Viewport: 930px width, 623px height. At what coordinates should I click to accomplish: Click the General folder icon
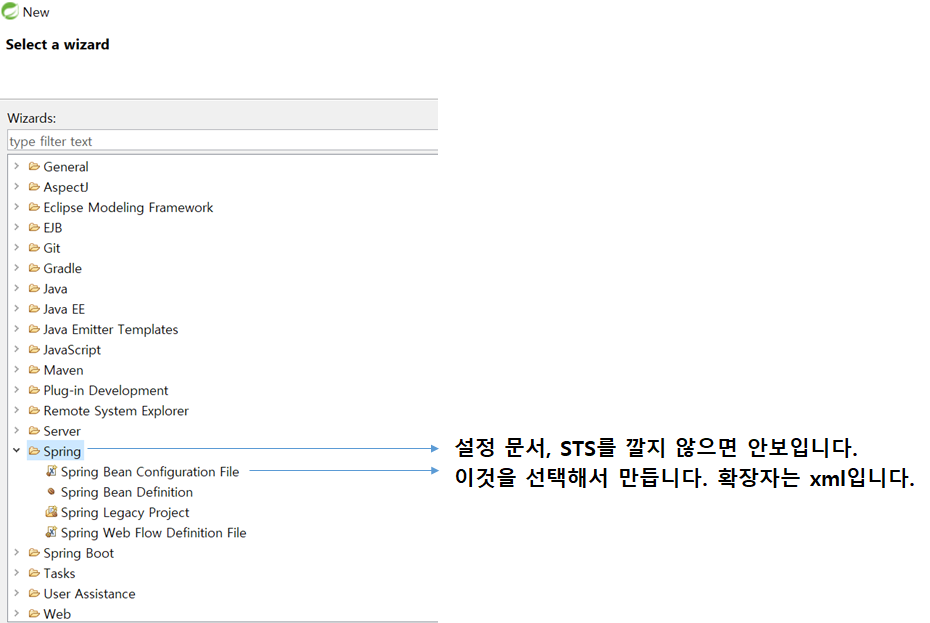(34, 167)
